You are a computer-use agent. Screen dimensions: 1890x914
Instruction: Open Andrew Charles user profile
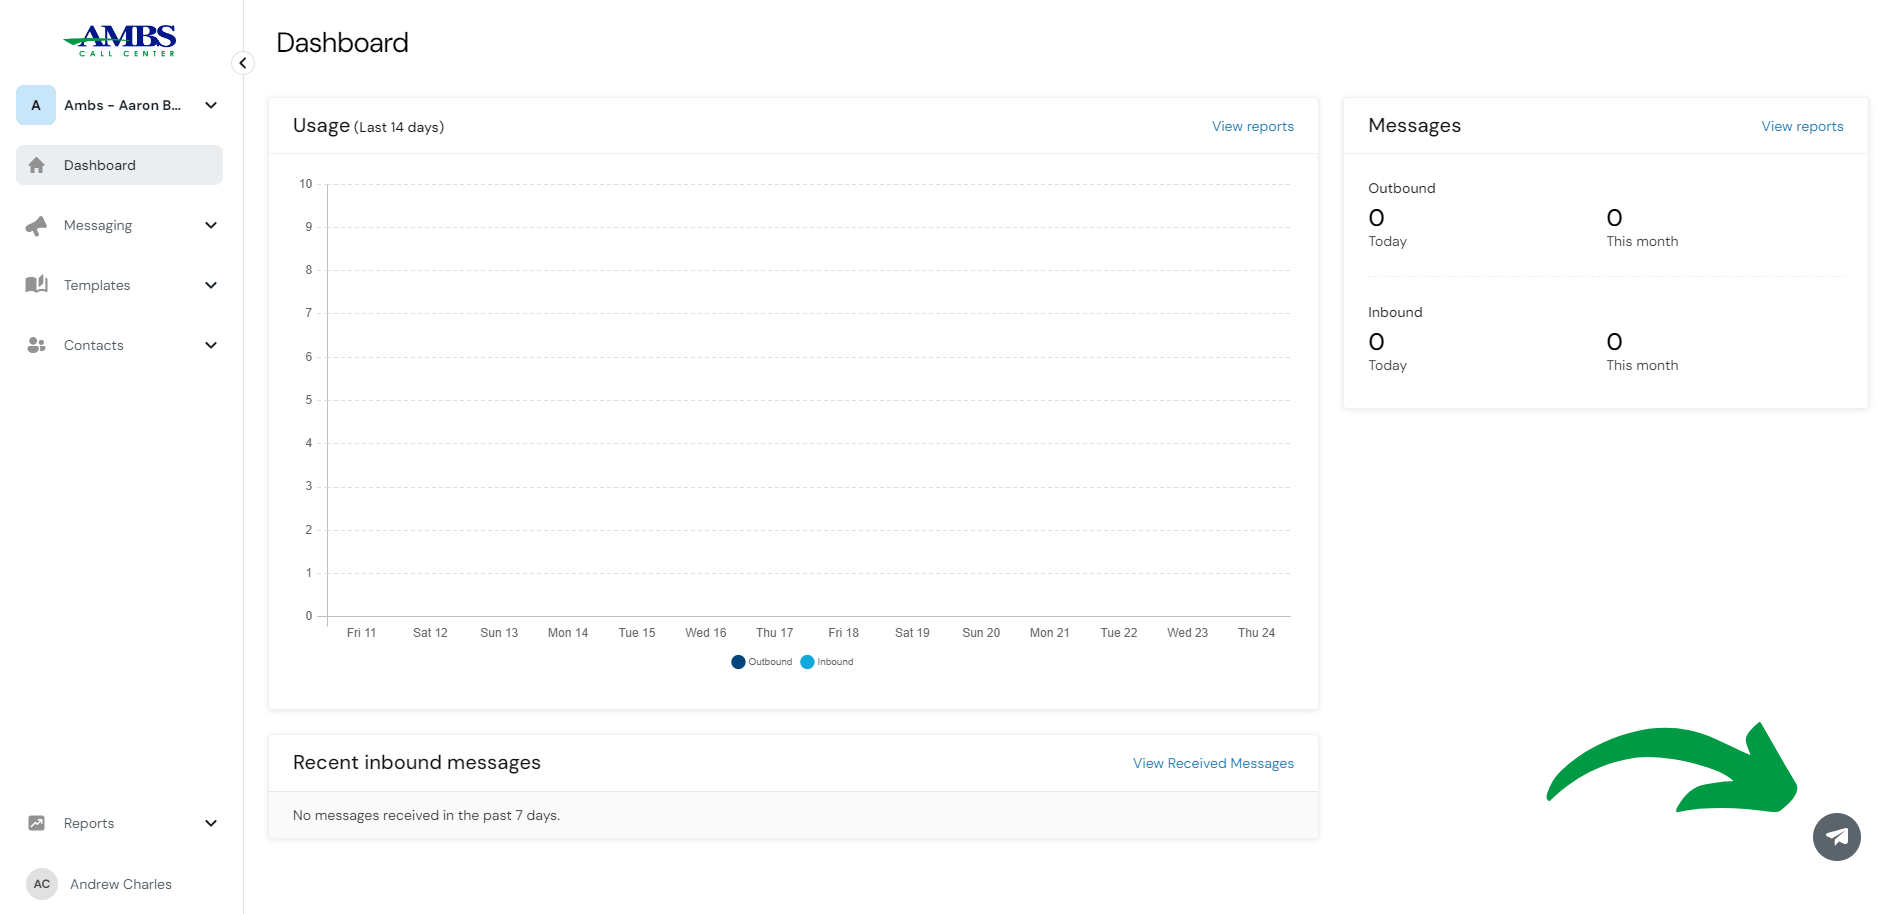point(99,884)
